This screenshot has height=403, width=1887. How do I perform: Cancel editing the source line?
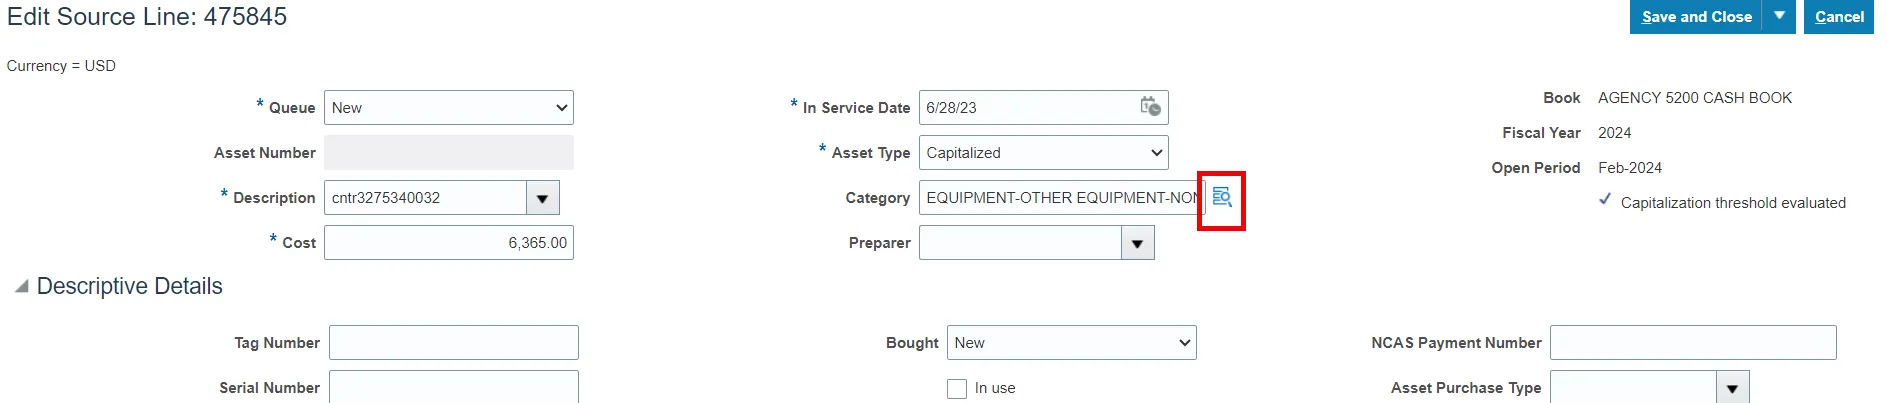[1838, 17]
